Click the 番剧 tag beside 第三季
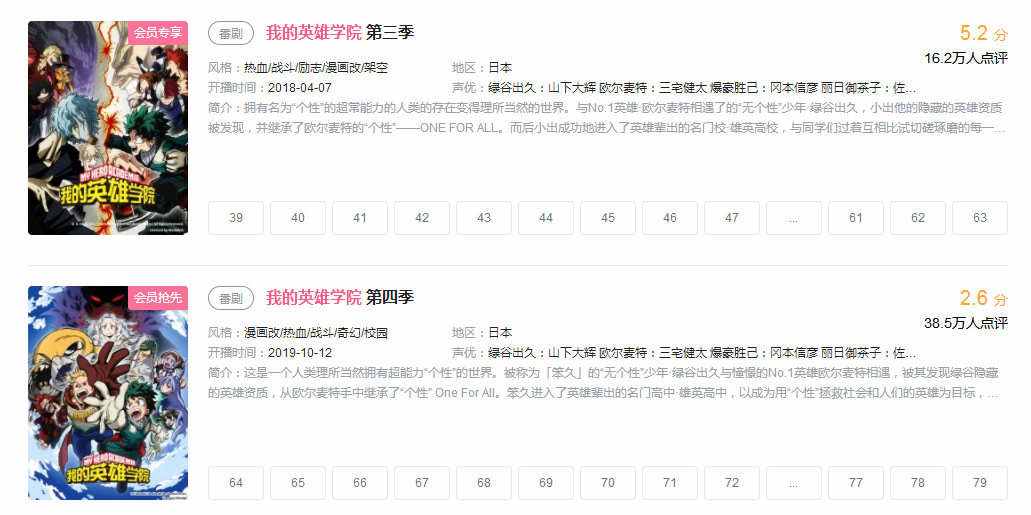 pos(231,33)
